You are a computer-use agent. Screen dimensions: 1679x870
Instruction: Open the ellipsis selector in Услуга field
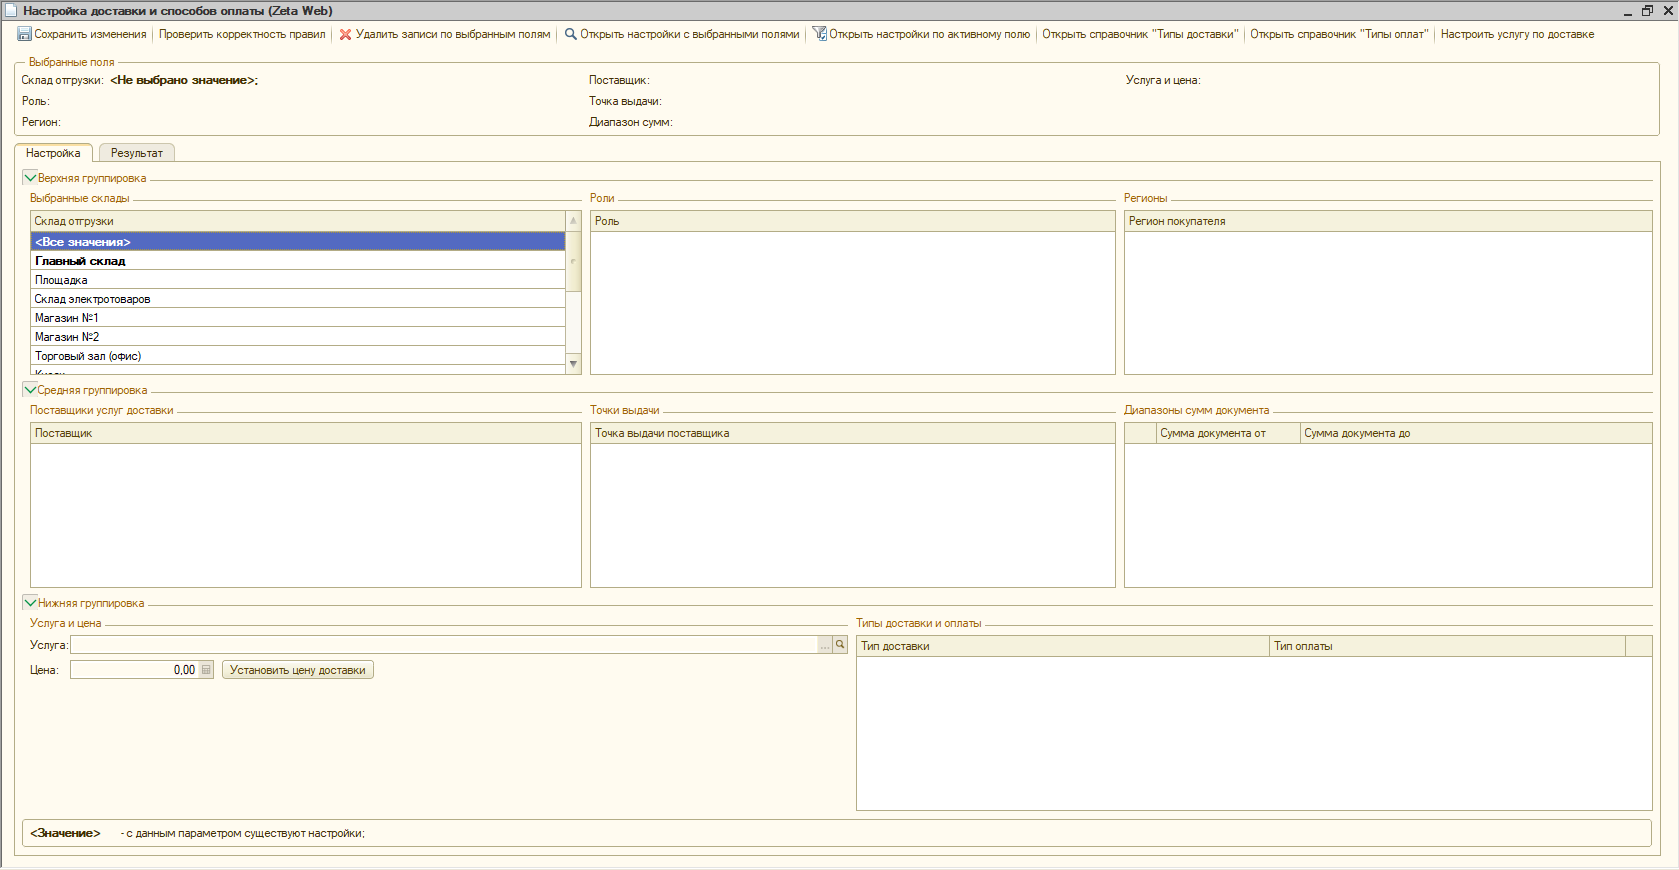pyautogui.click(x=825, y=645)
